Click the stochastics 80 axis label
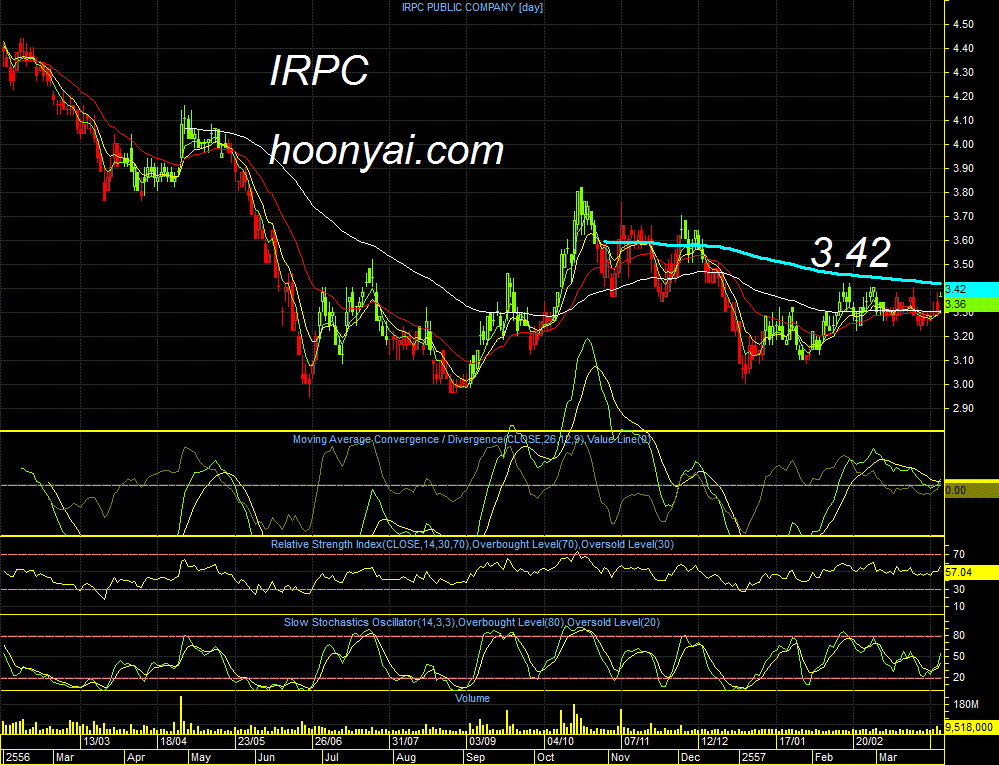Viewport: 999px width, 765px height. 958,636
